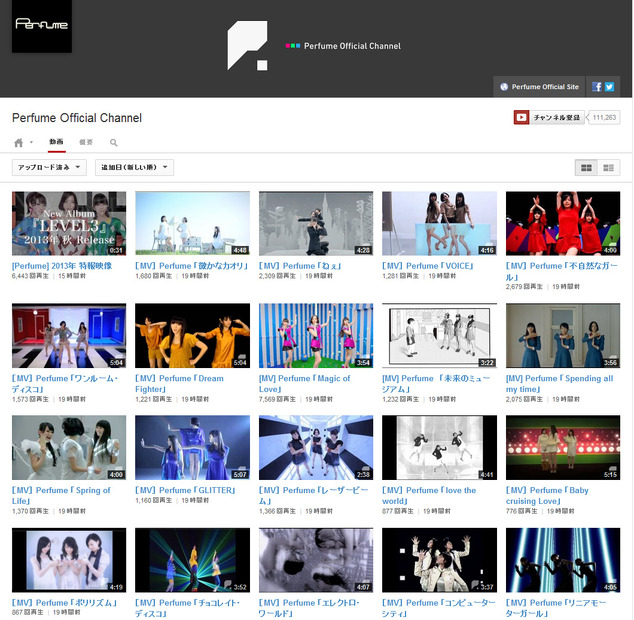Open the Baby cruising Love thumbnail

click(563, 447)
